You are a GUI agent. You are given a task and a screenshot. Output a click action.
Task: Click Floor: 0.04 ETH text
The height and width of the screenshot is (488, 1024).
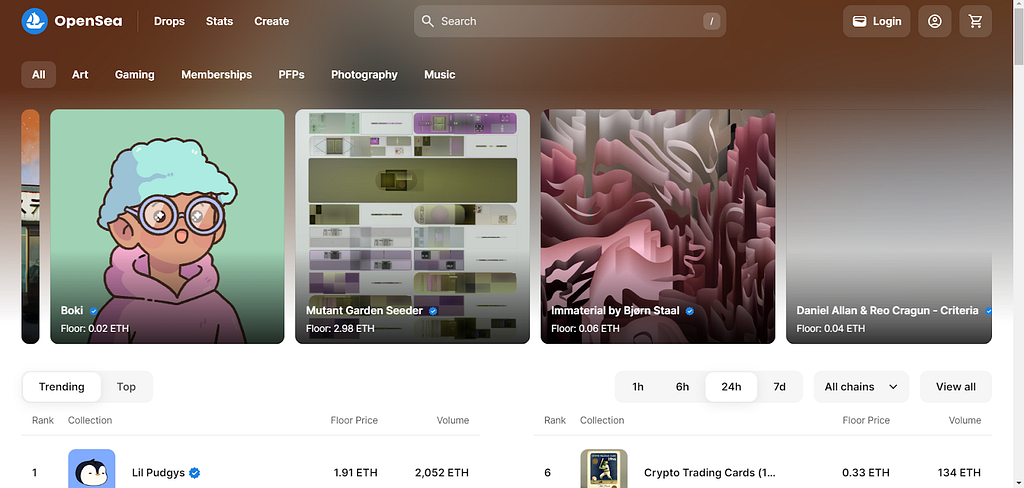[831, 329]
